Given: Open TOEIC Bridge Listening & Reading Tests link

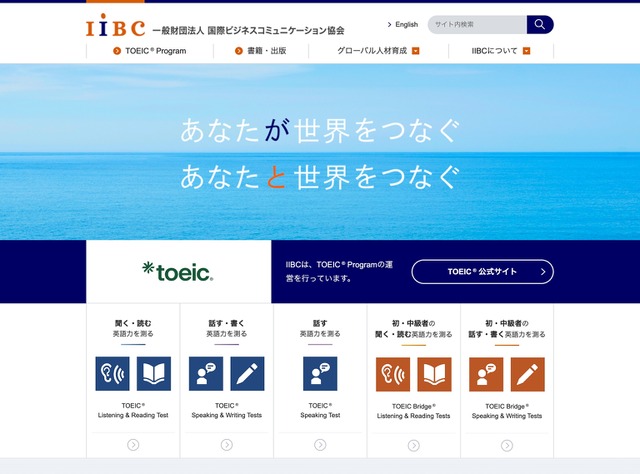Looking at the screenshot, I should (413, 411).
